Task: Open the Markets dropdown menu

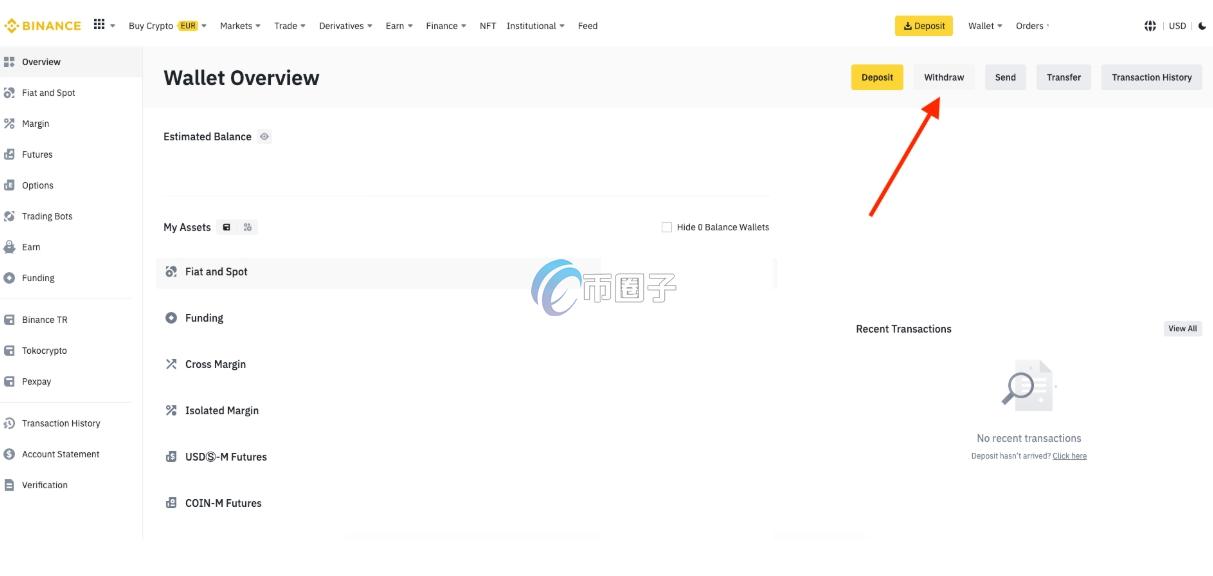Action: tap(240, 26)
